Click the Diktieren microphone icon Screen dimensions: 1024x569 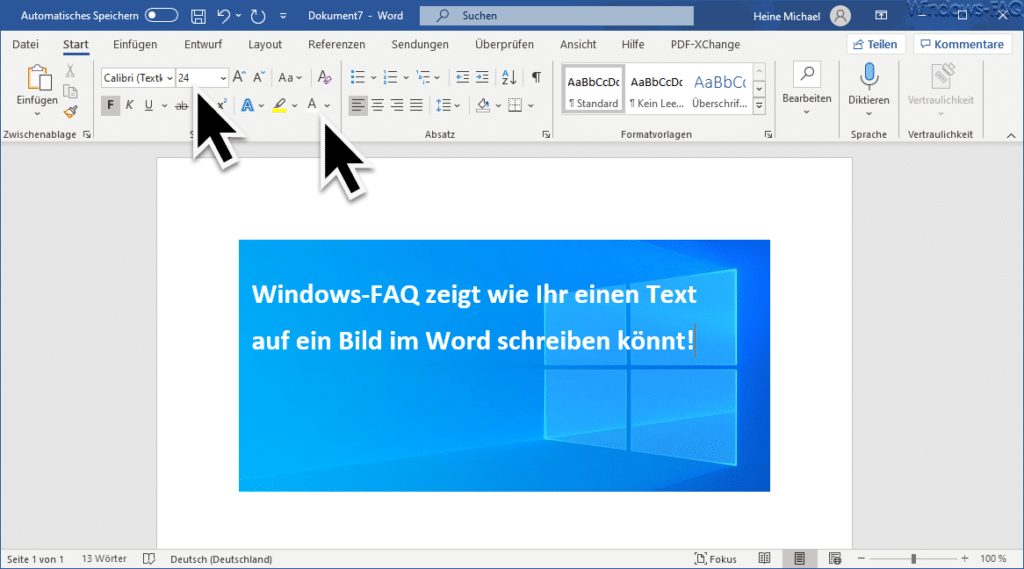point(869,76)
